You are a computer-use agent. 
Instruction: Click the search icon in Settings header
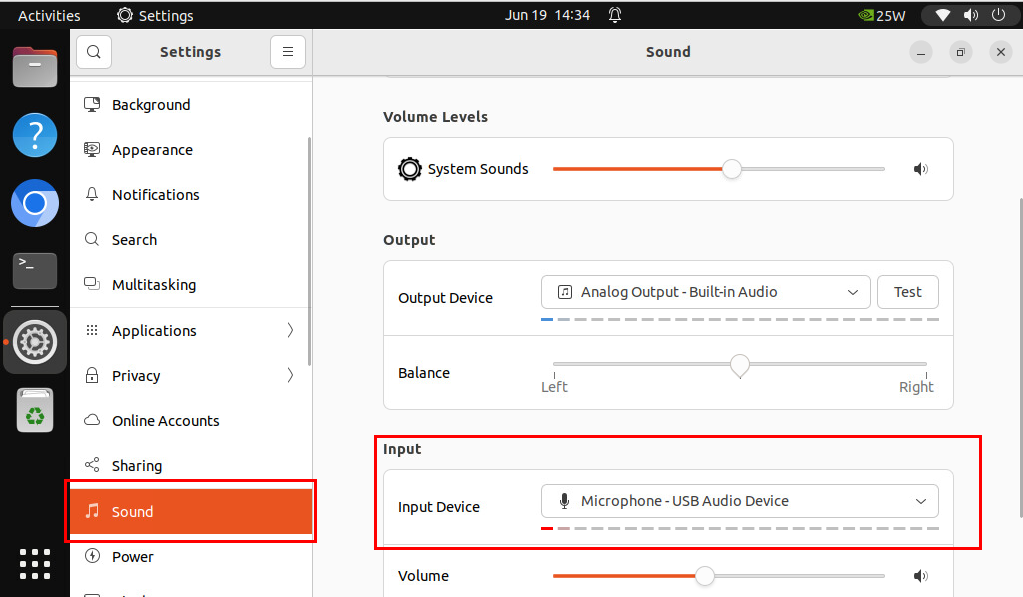point(94,52)
